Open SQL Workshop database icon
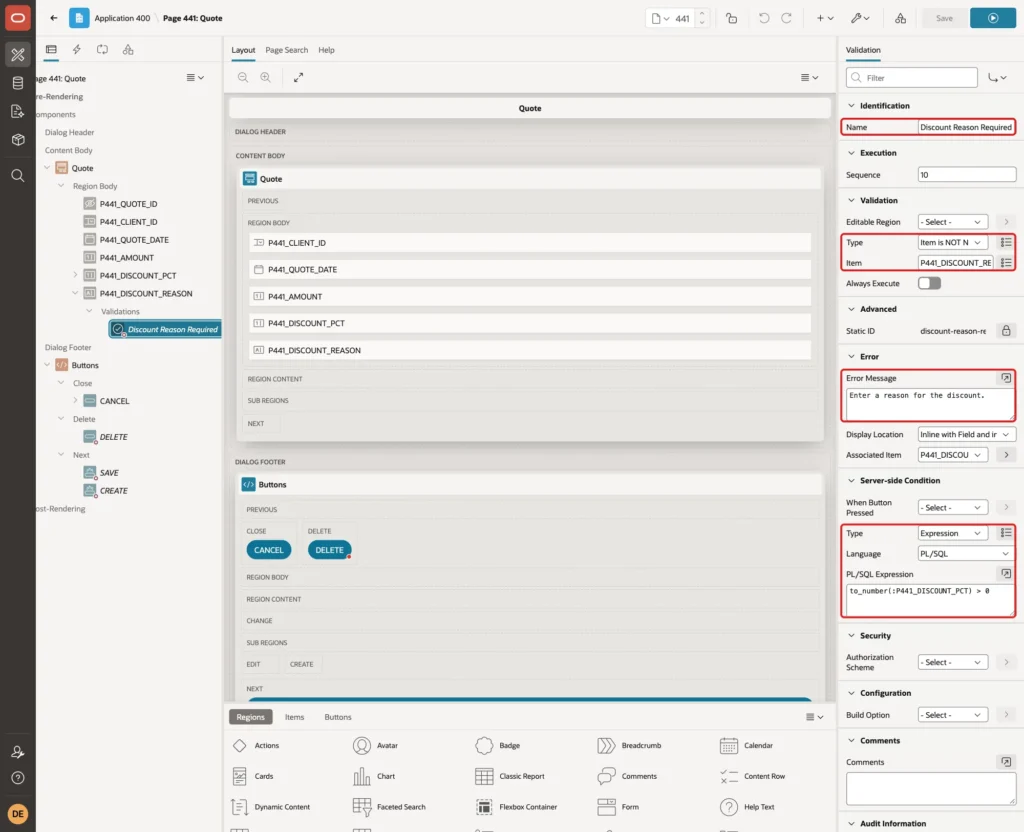The height and width of the screenshot is (832, 1024). click(x=18, y=83)
